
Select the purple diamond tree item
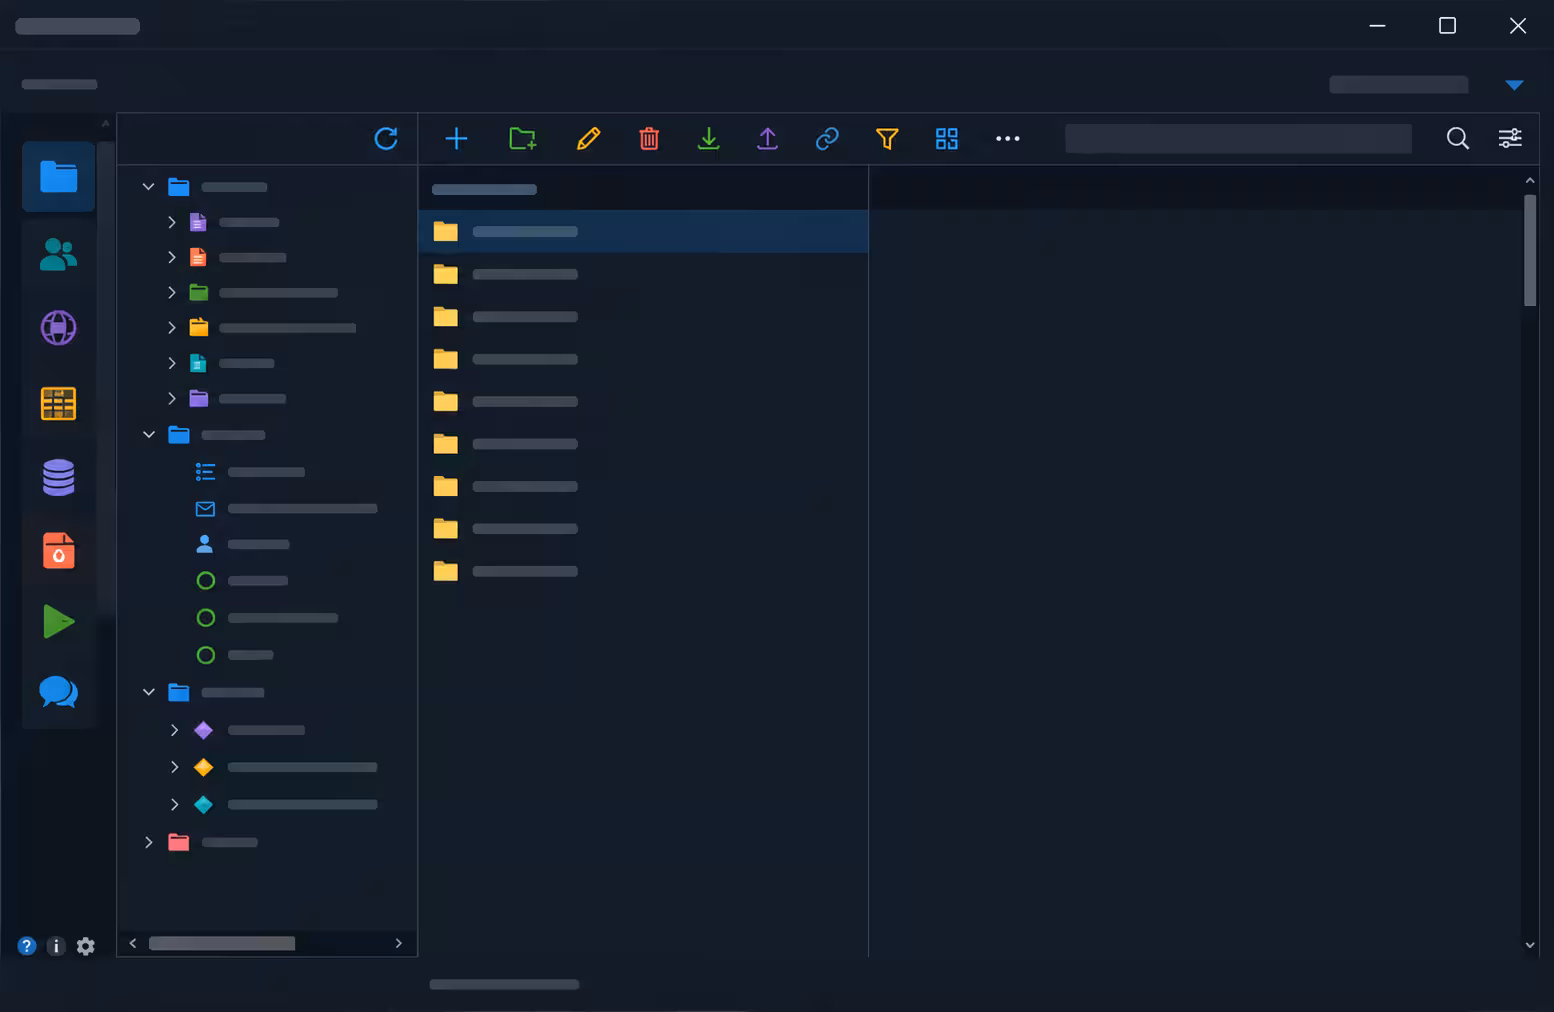coord(248,730)
